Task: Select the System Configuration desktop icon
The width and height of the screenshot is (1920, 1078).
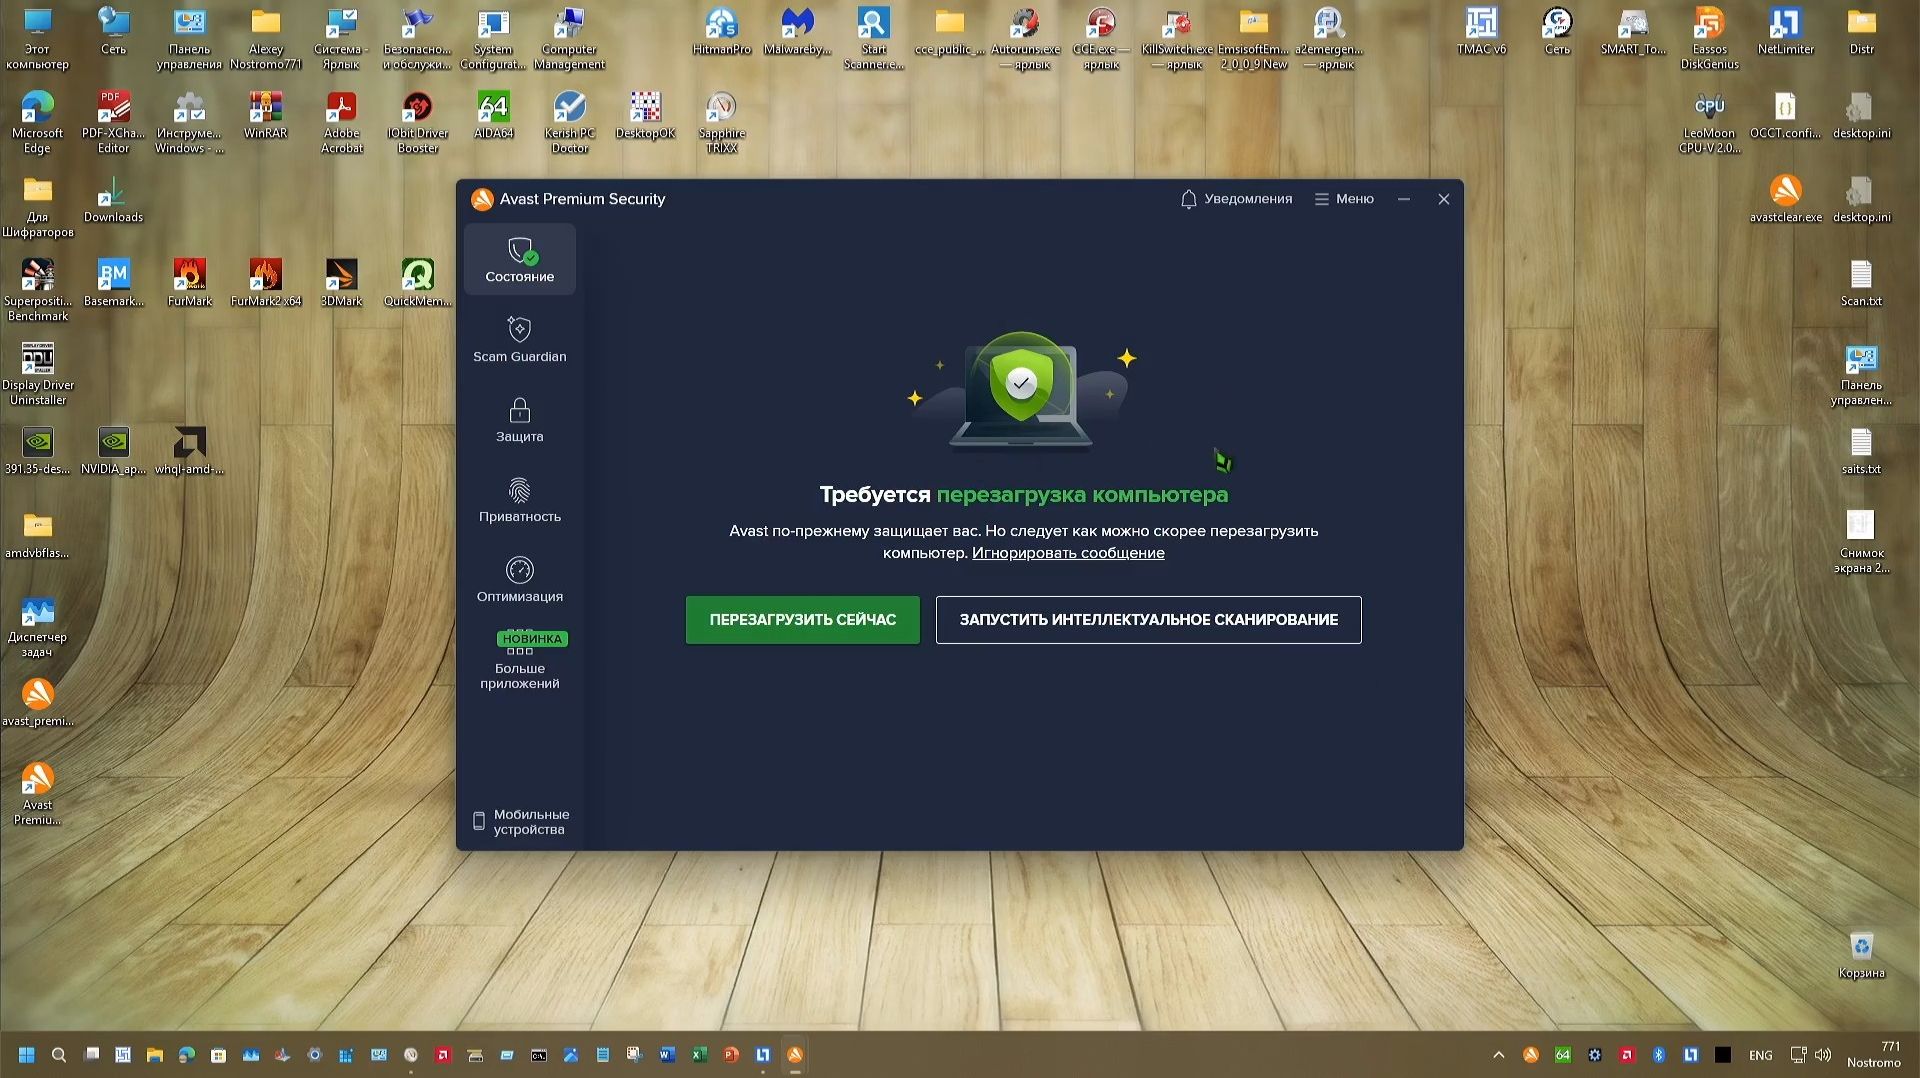Action: click(x=493, y=39)
